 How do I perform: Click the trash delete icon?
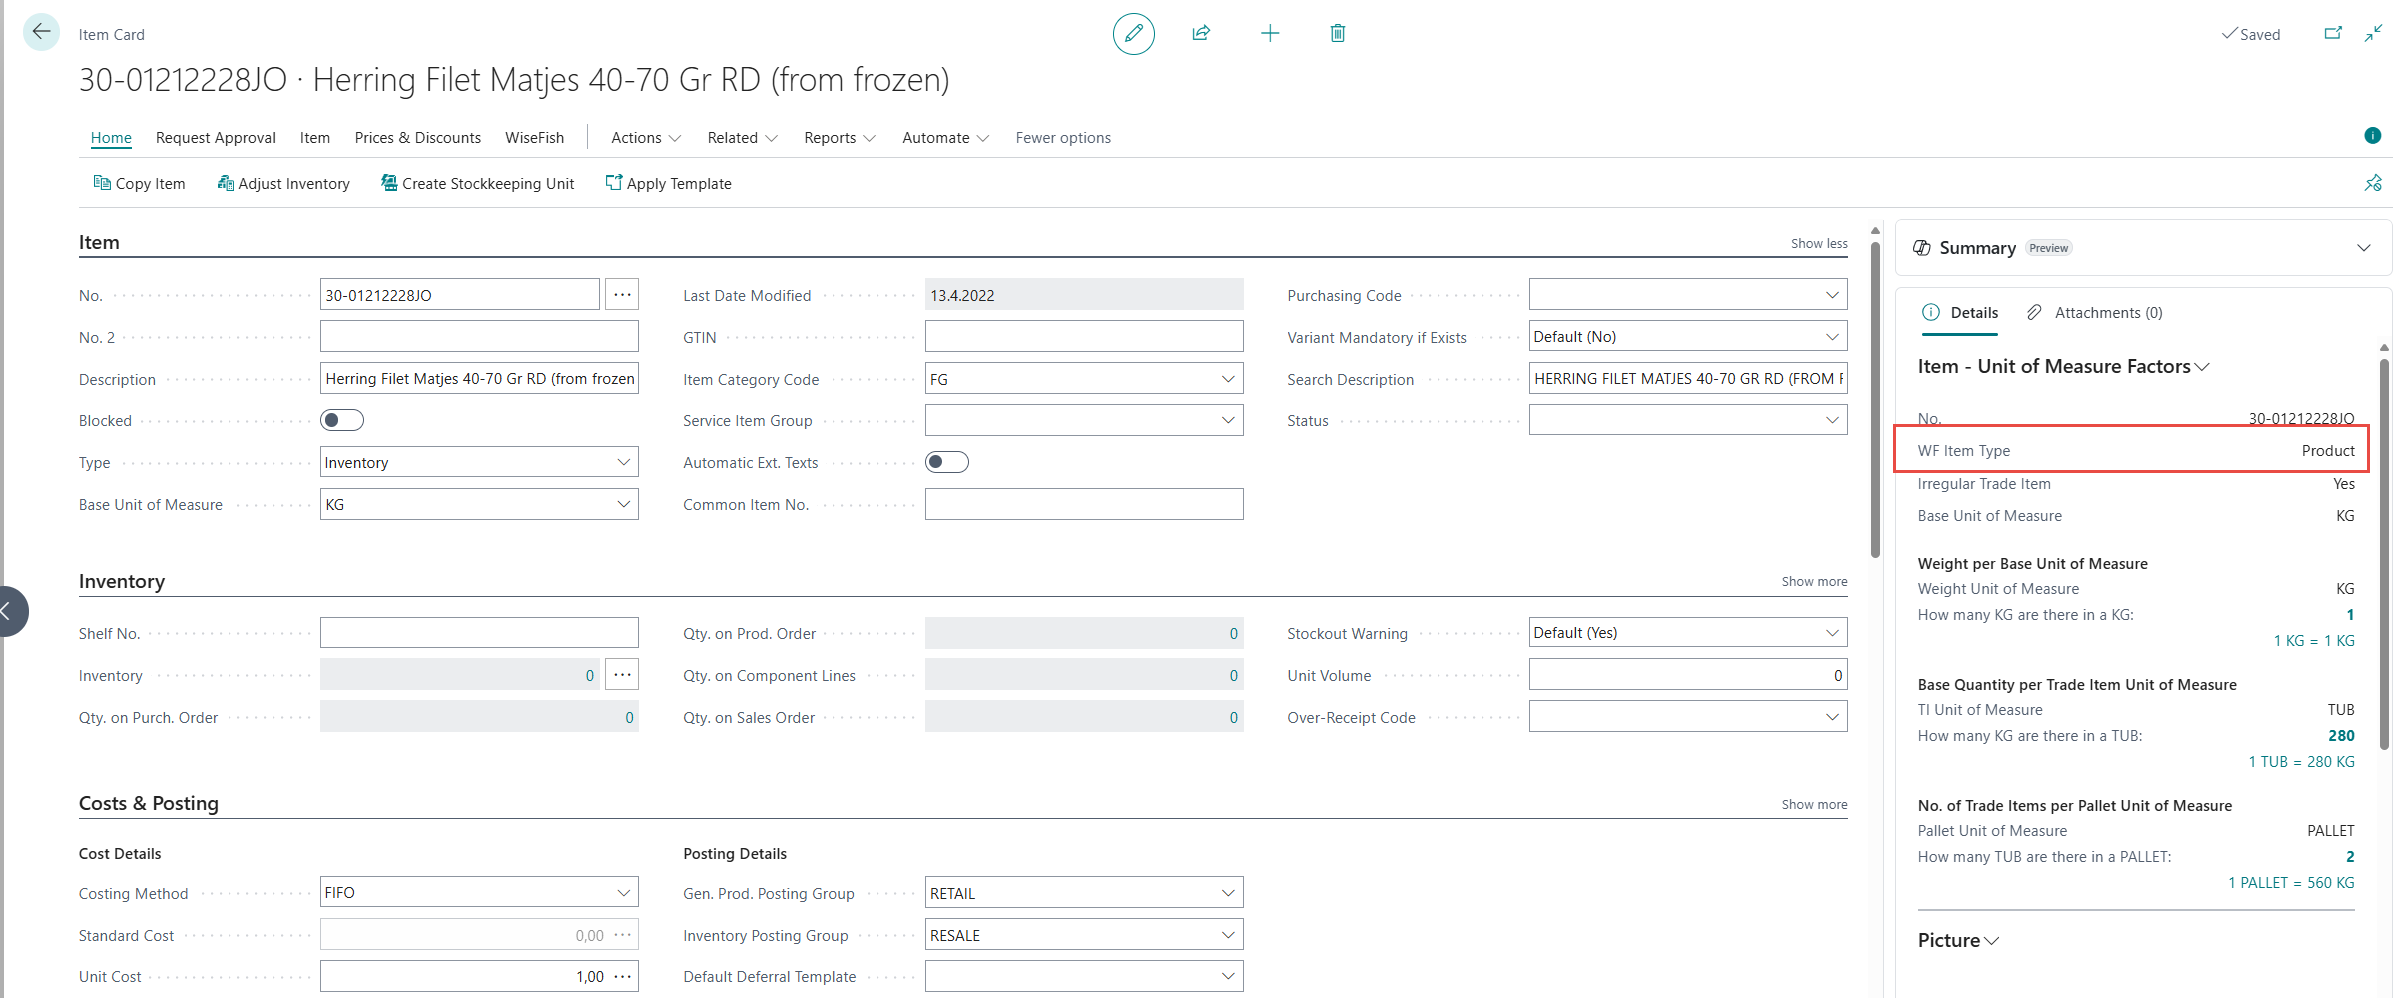[1337, 34]
